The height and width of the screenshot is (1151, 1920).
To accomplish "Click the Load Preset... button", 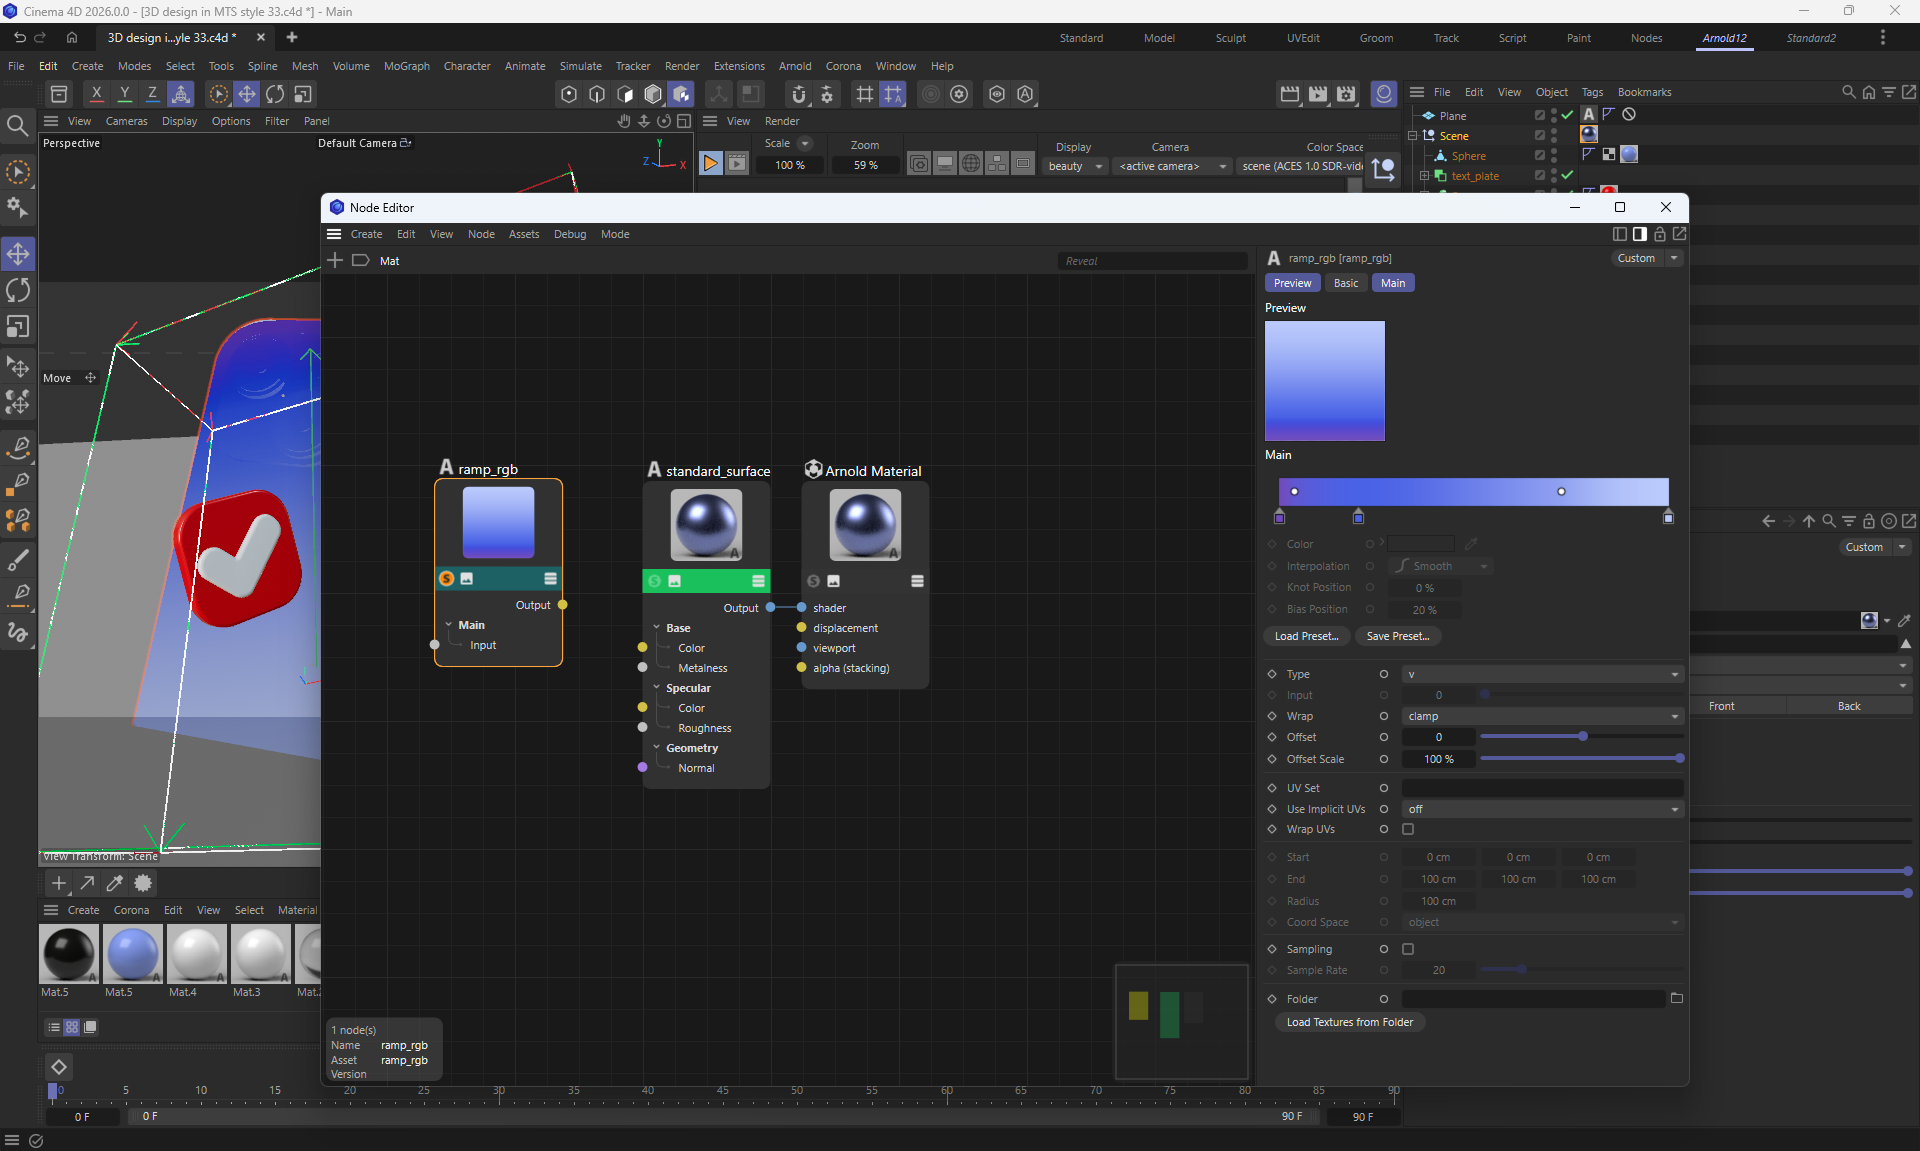I will coord(1306,636).
